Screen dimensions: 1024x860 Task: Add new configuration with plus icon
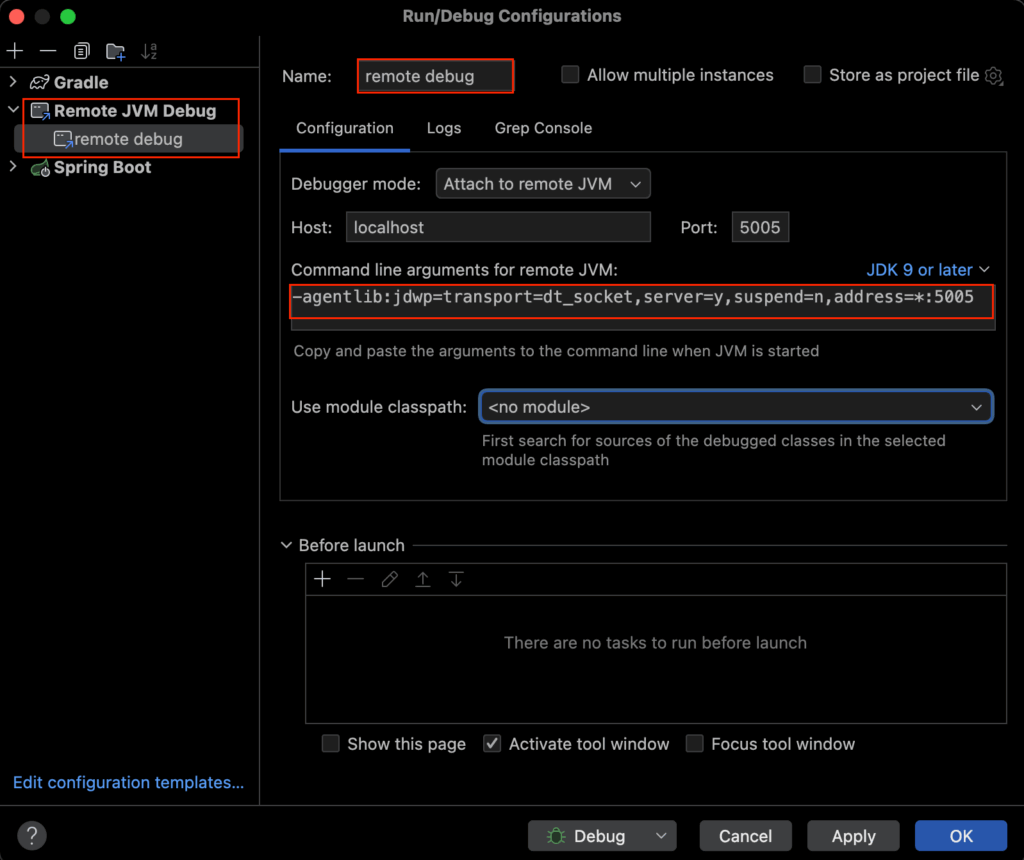pos(15,51)
